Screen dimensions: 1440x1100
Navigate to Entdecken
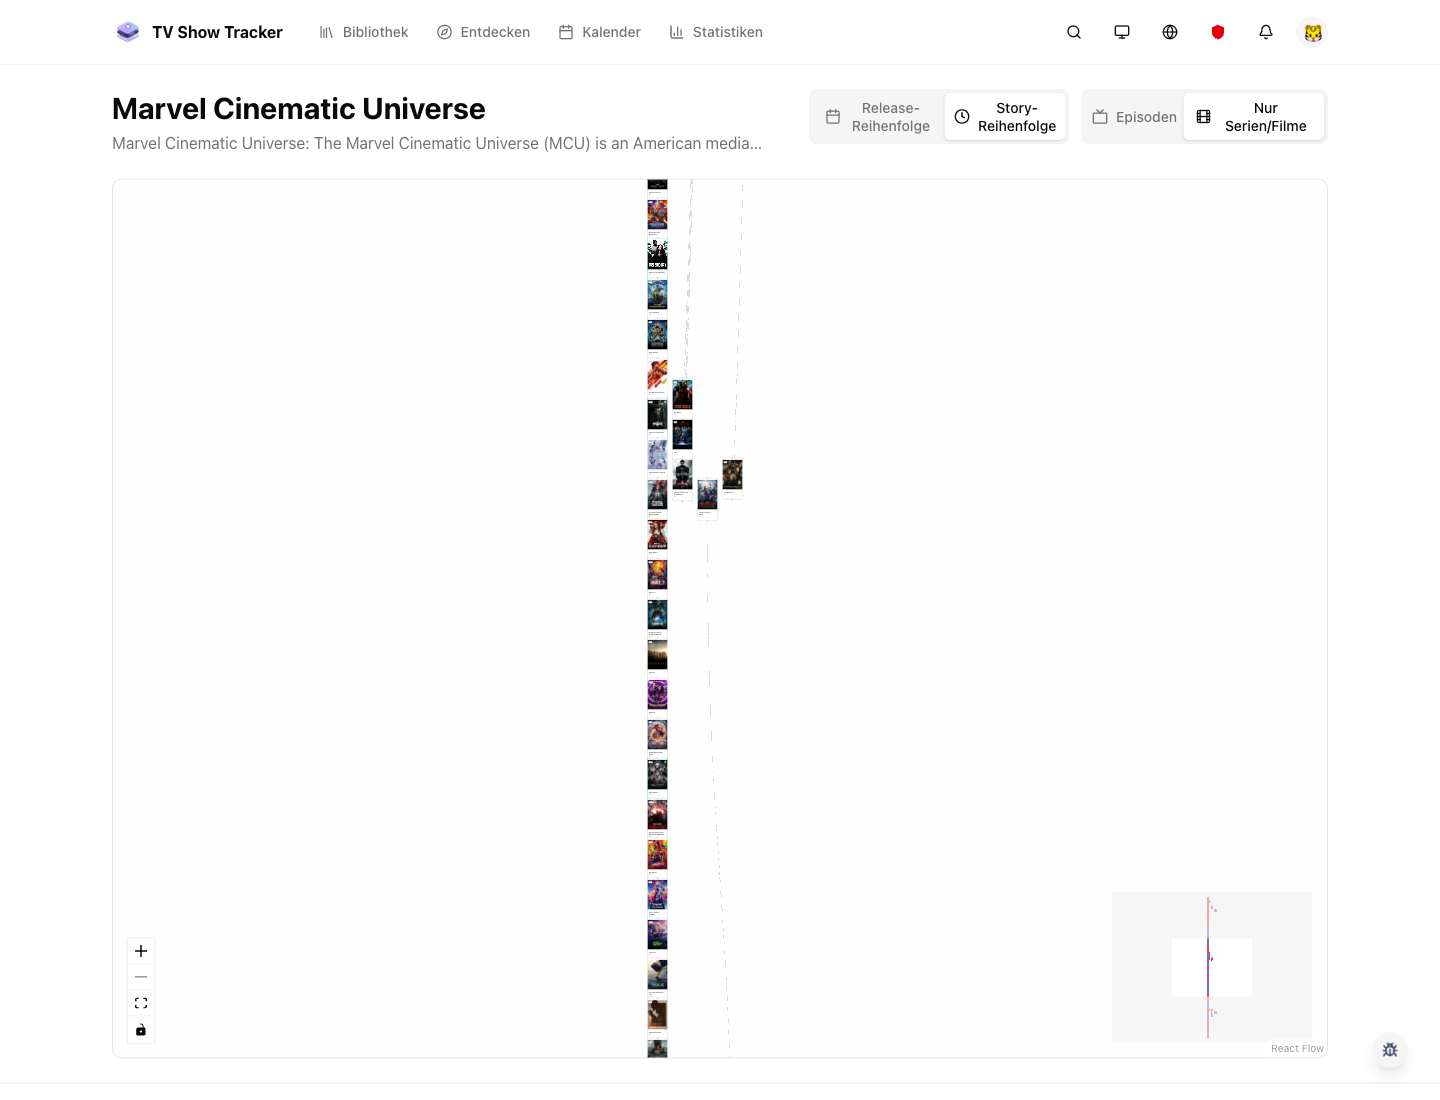(x=483, y=32)
